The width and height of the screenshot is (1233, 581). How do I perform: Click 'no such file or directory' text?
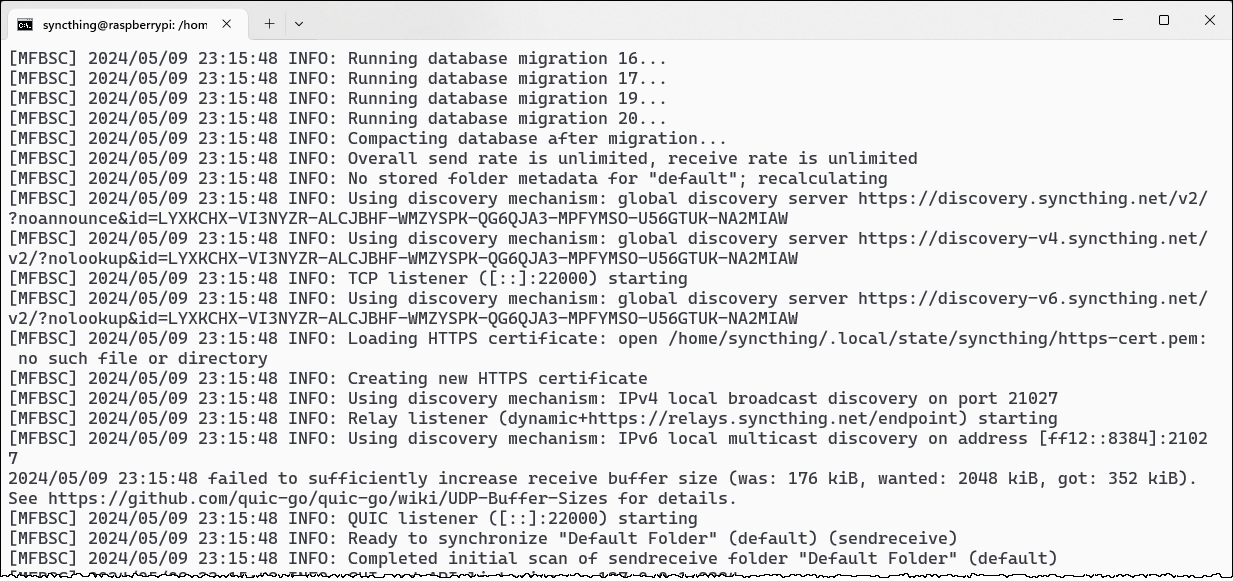point(142,358)
